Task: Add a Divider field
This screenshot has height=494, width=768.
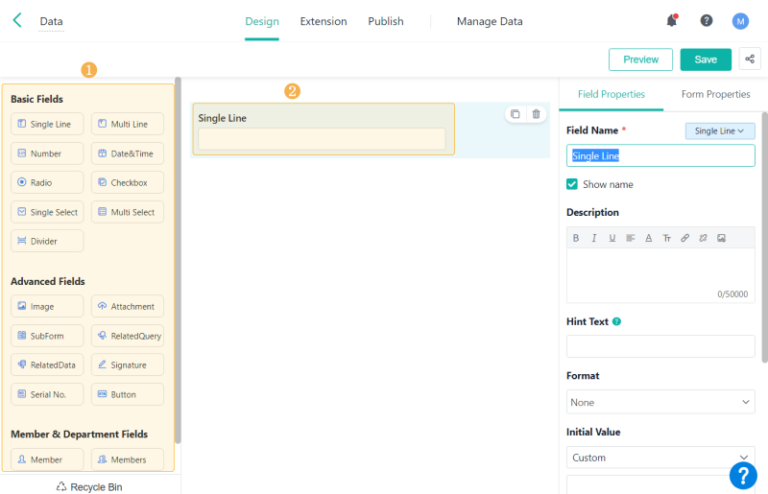Action: [47, 241]
